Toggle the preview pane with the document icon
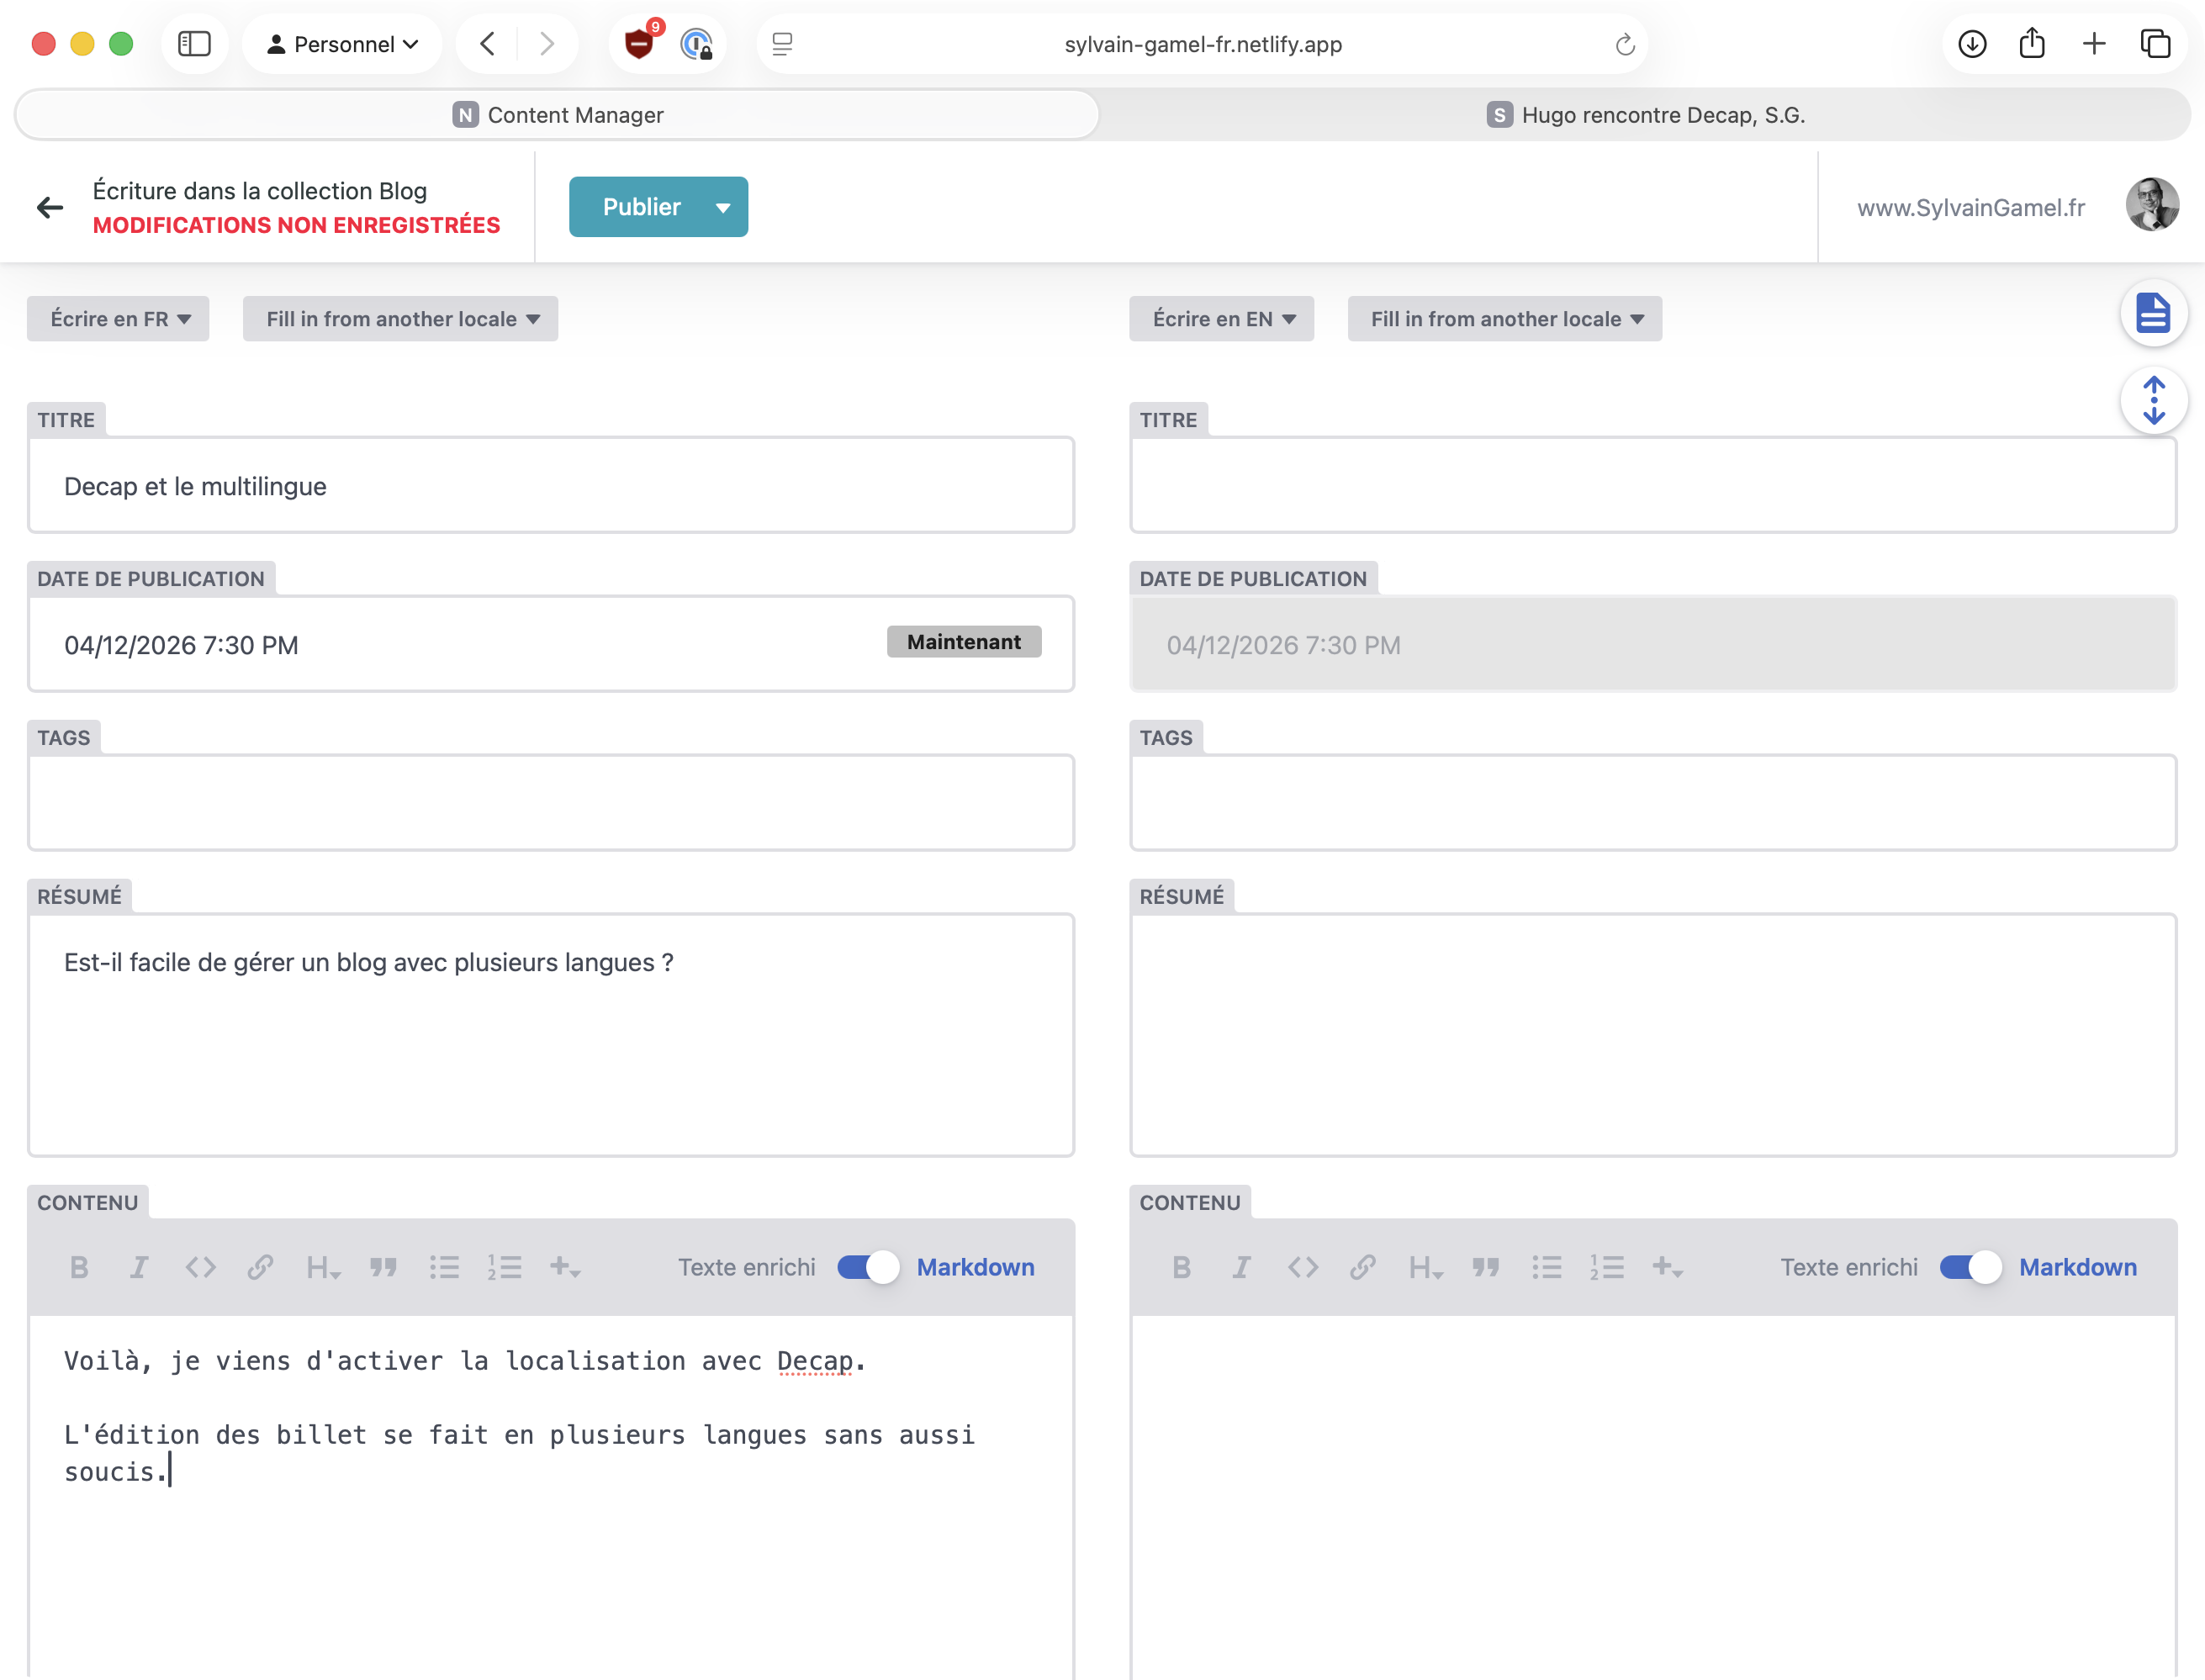 tap(2154, 313)
